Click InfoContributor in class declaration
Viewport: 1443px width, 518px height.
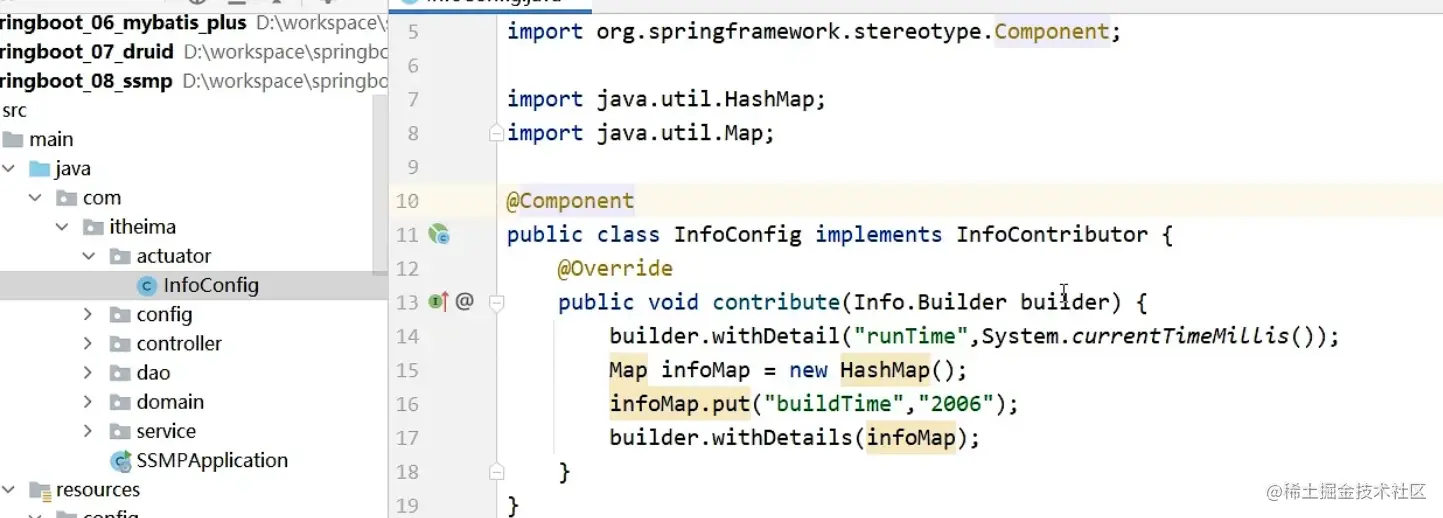1051,235
